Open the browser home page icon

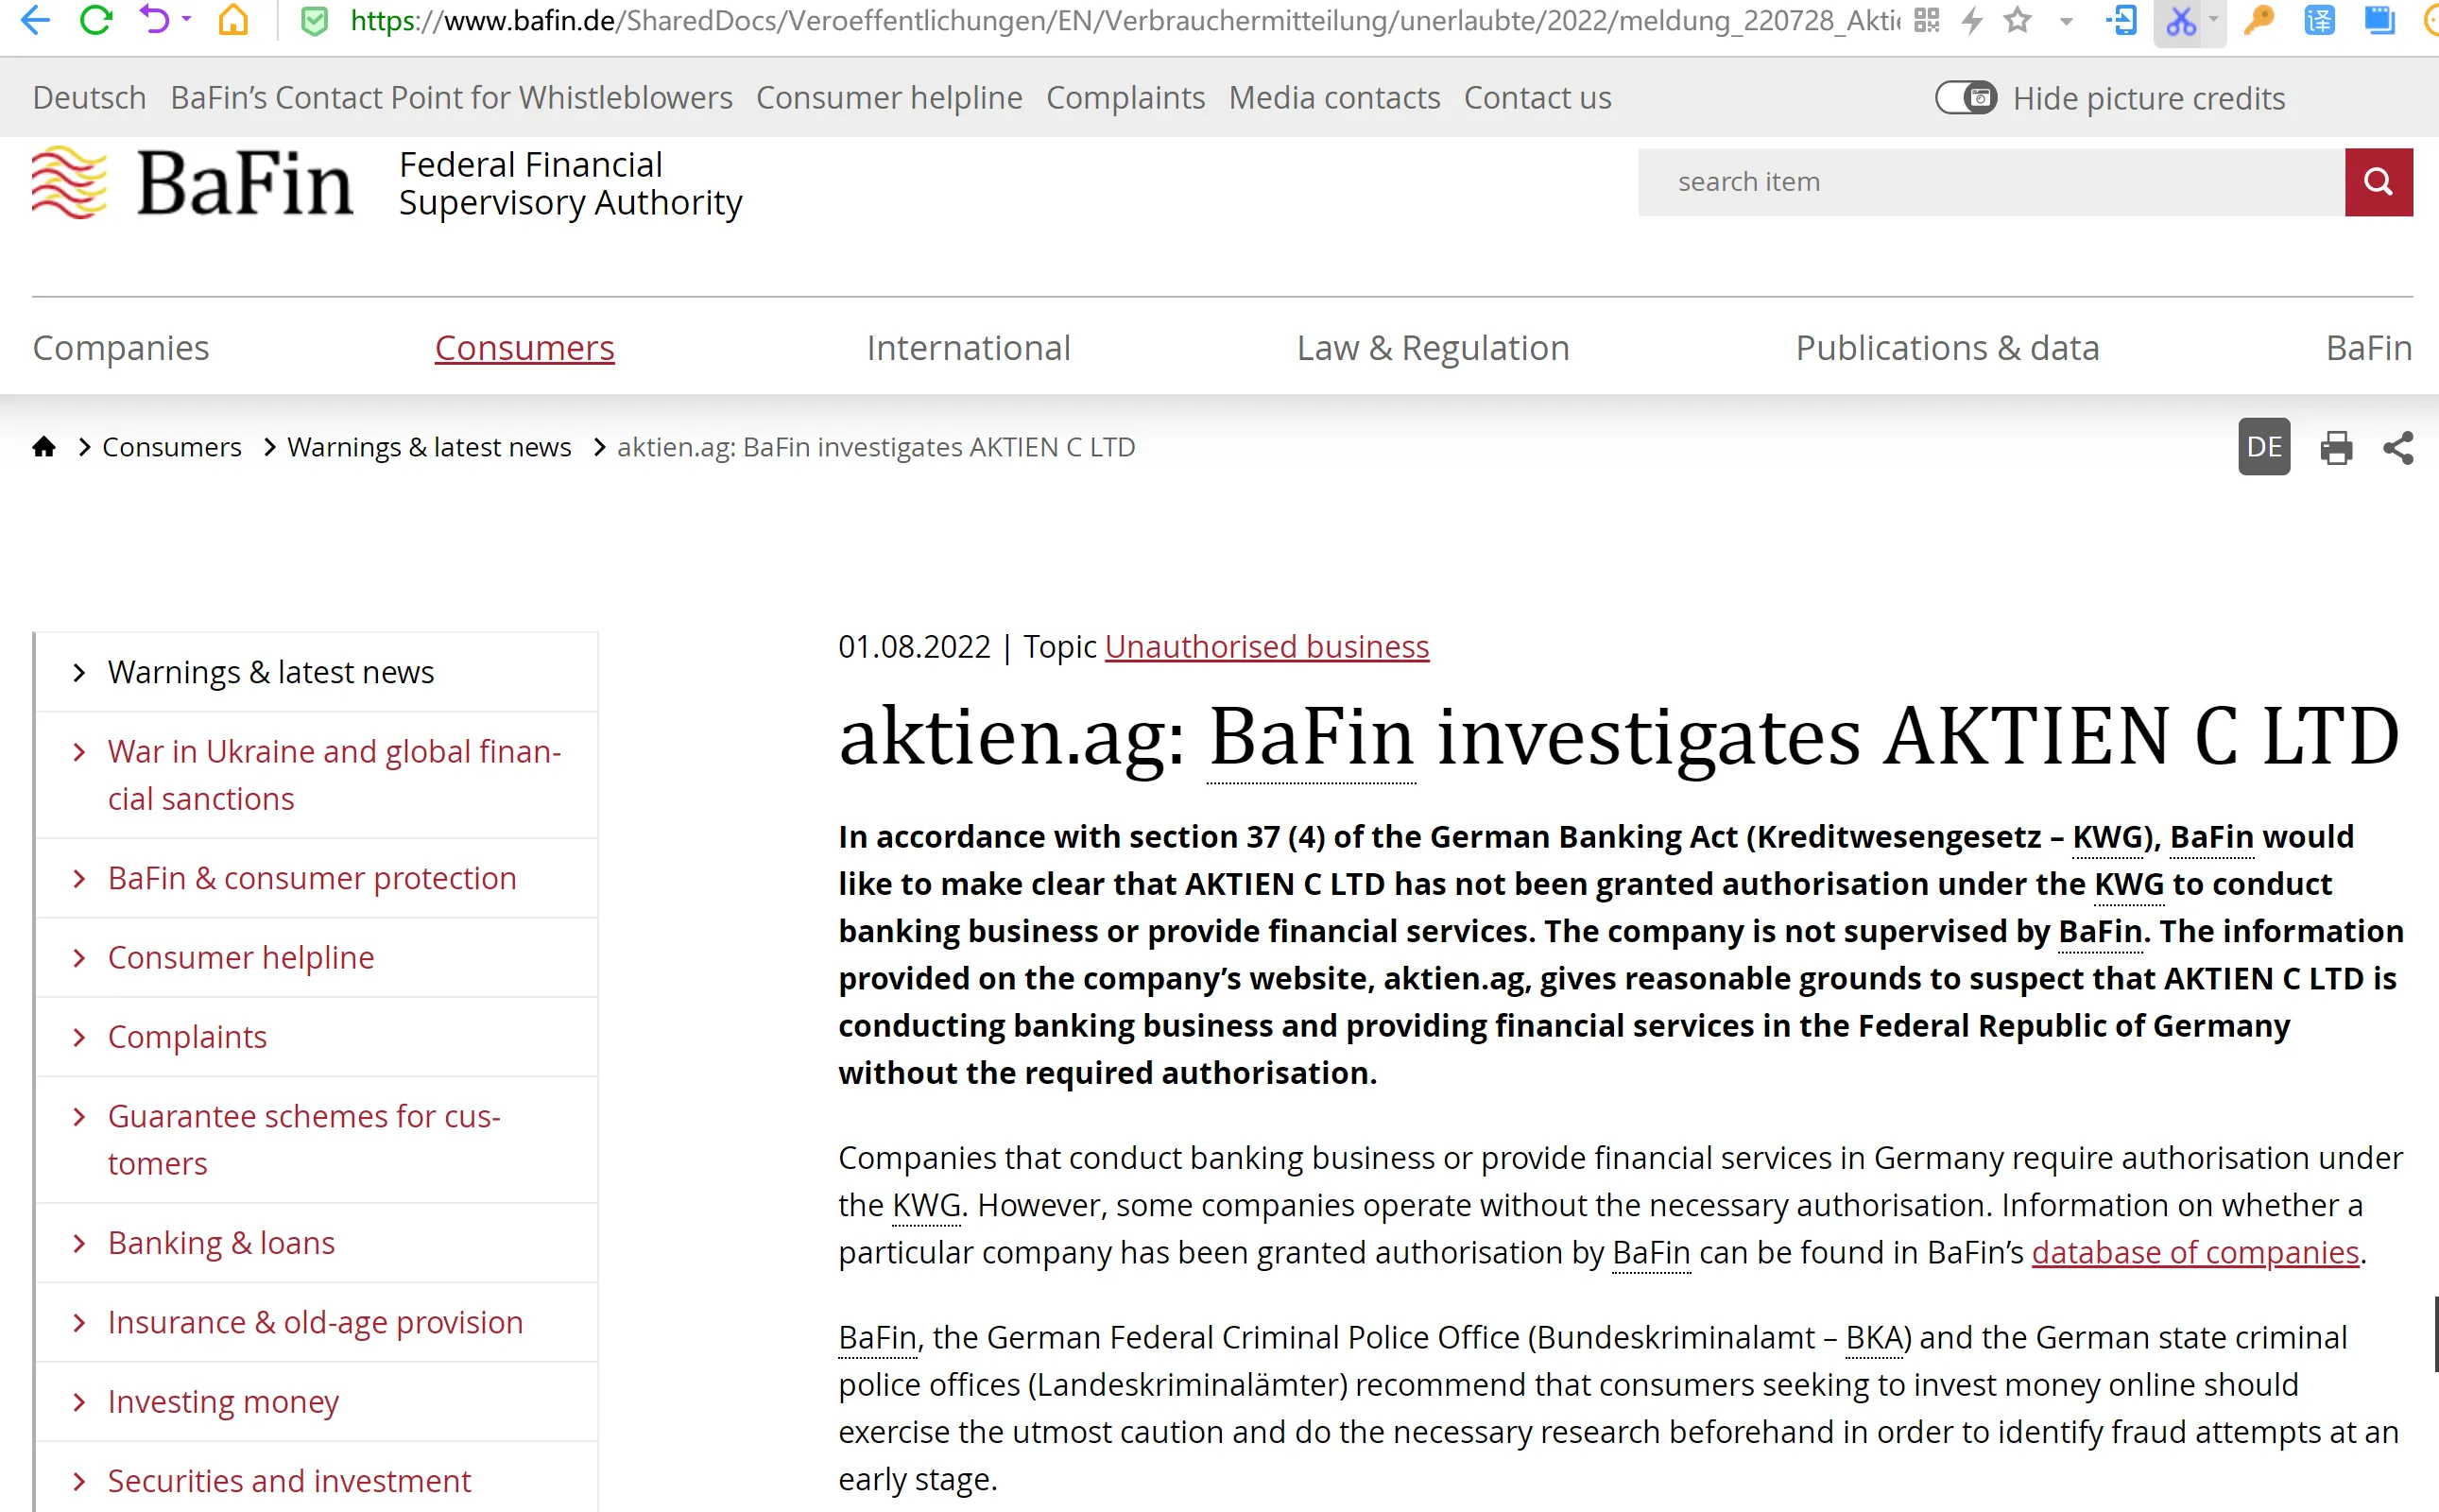coord(233,20)
